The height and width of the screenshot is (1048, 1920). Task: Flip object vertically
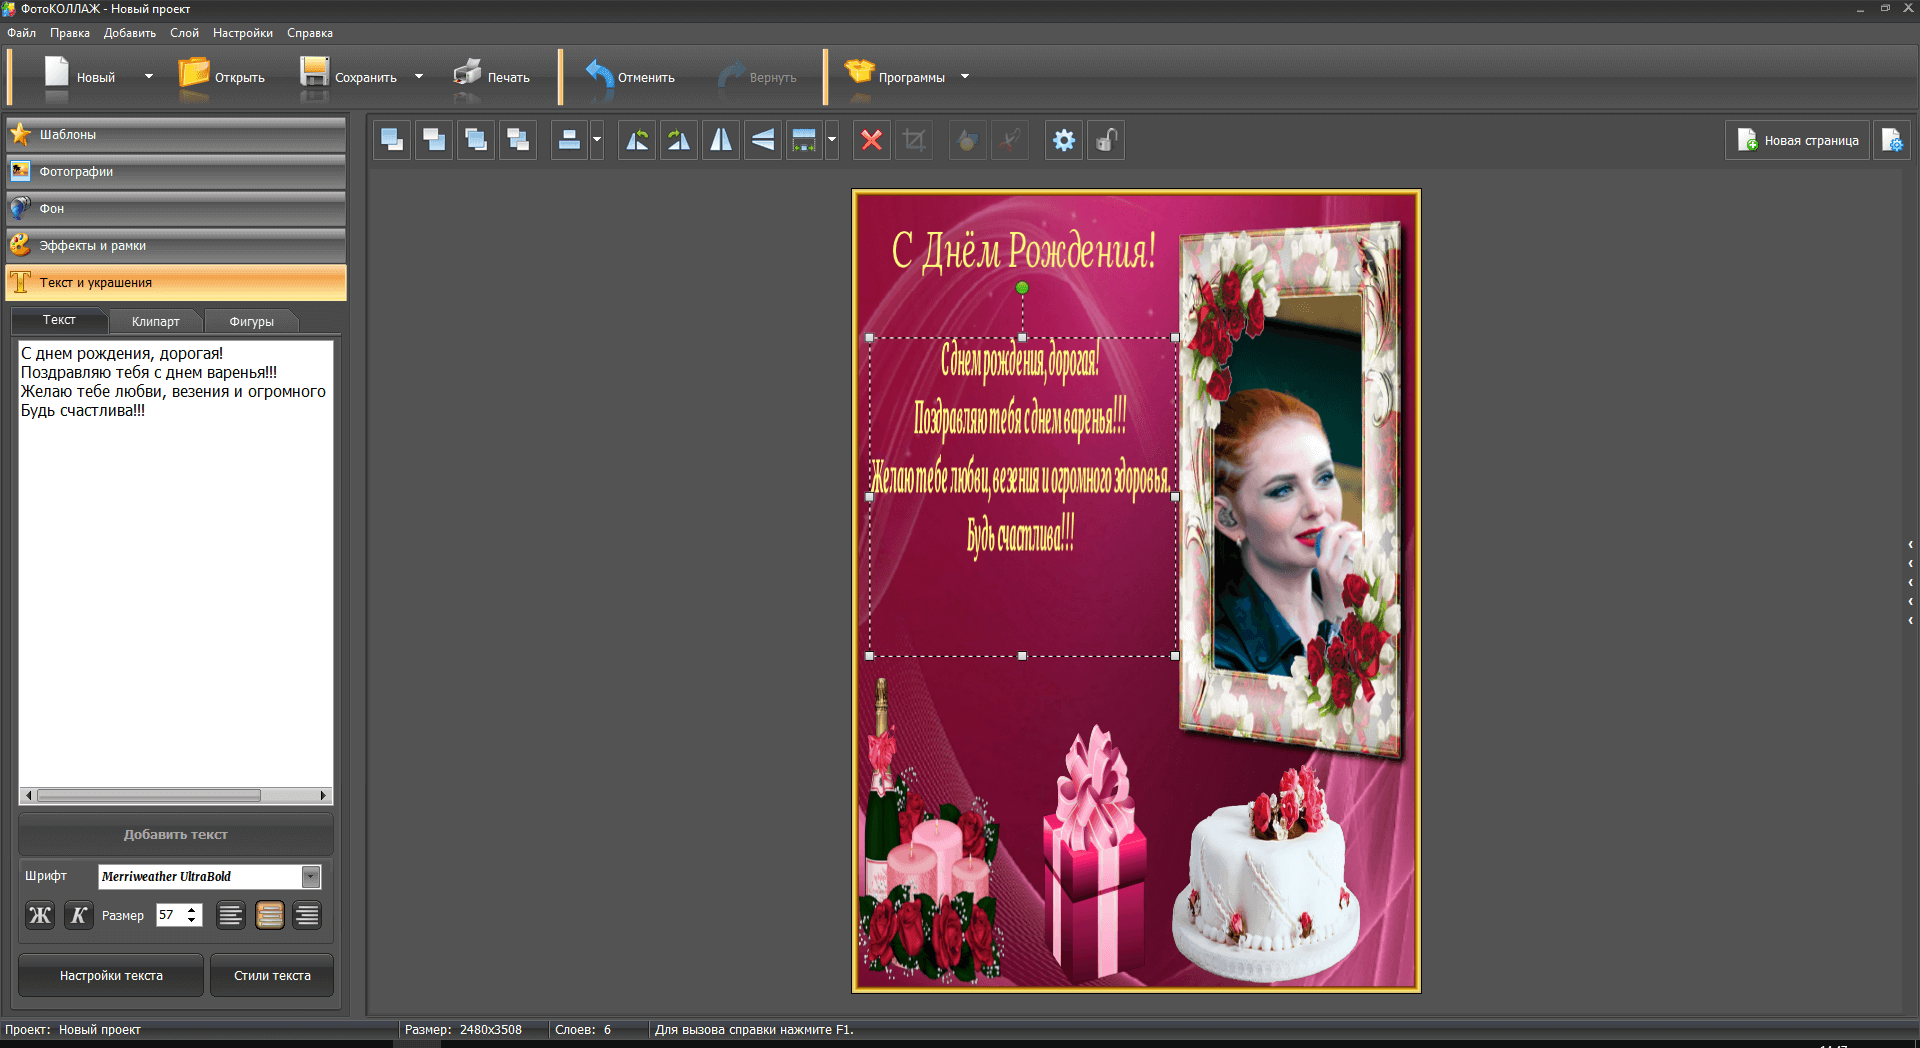click(763, 140)
